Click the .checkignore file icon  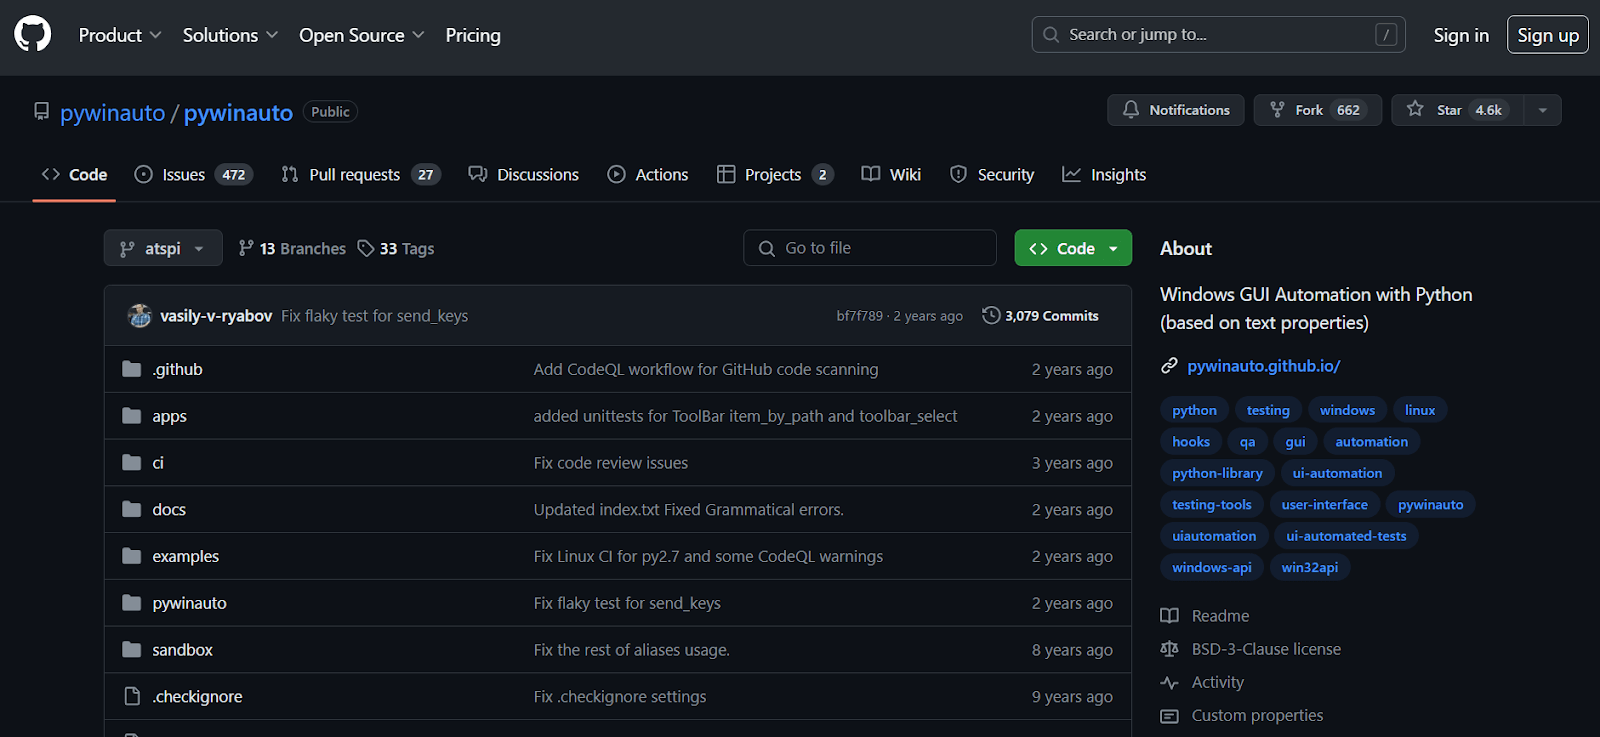[131, 696]
